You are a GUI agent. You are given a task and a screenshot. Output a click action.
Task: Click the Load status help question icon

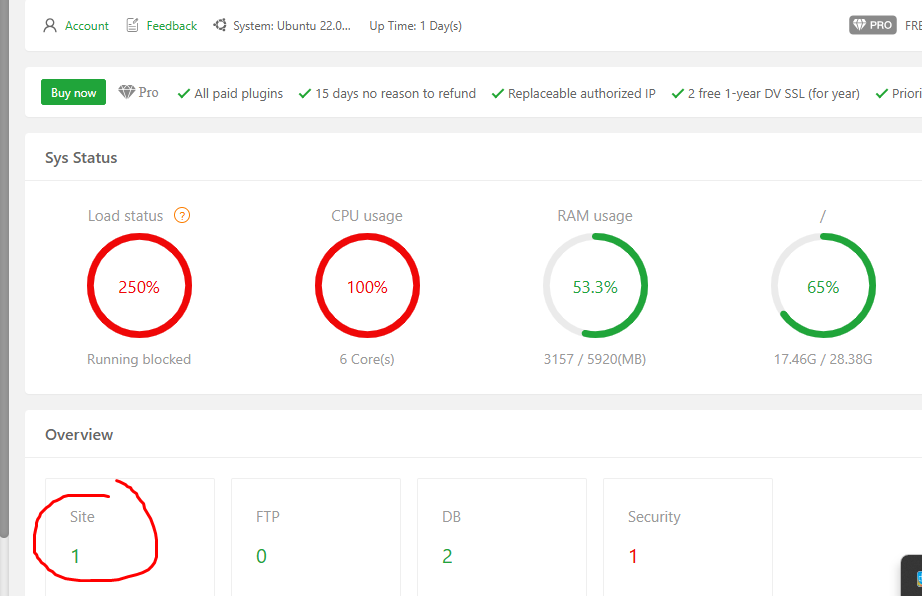pos(182,216)
